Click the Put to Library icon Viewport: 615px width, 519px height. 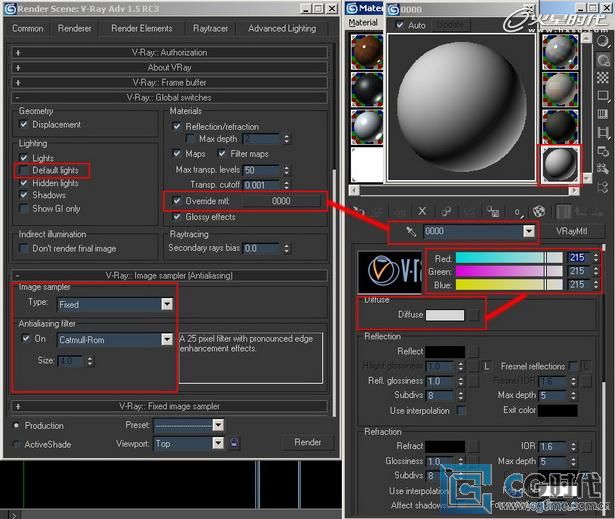pyautogui.click(x=493, y=211)
